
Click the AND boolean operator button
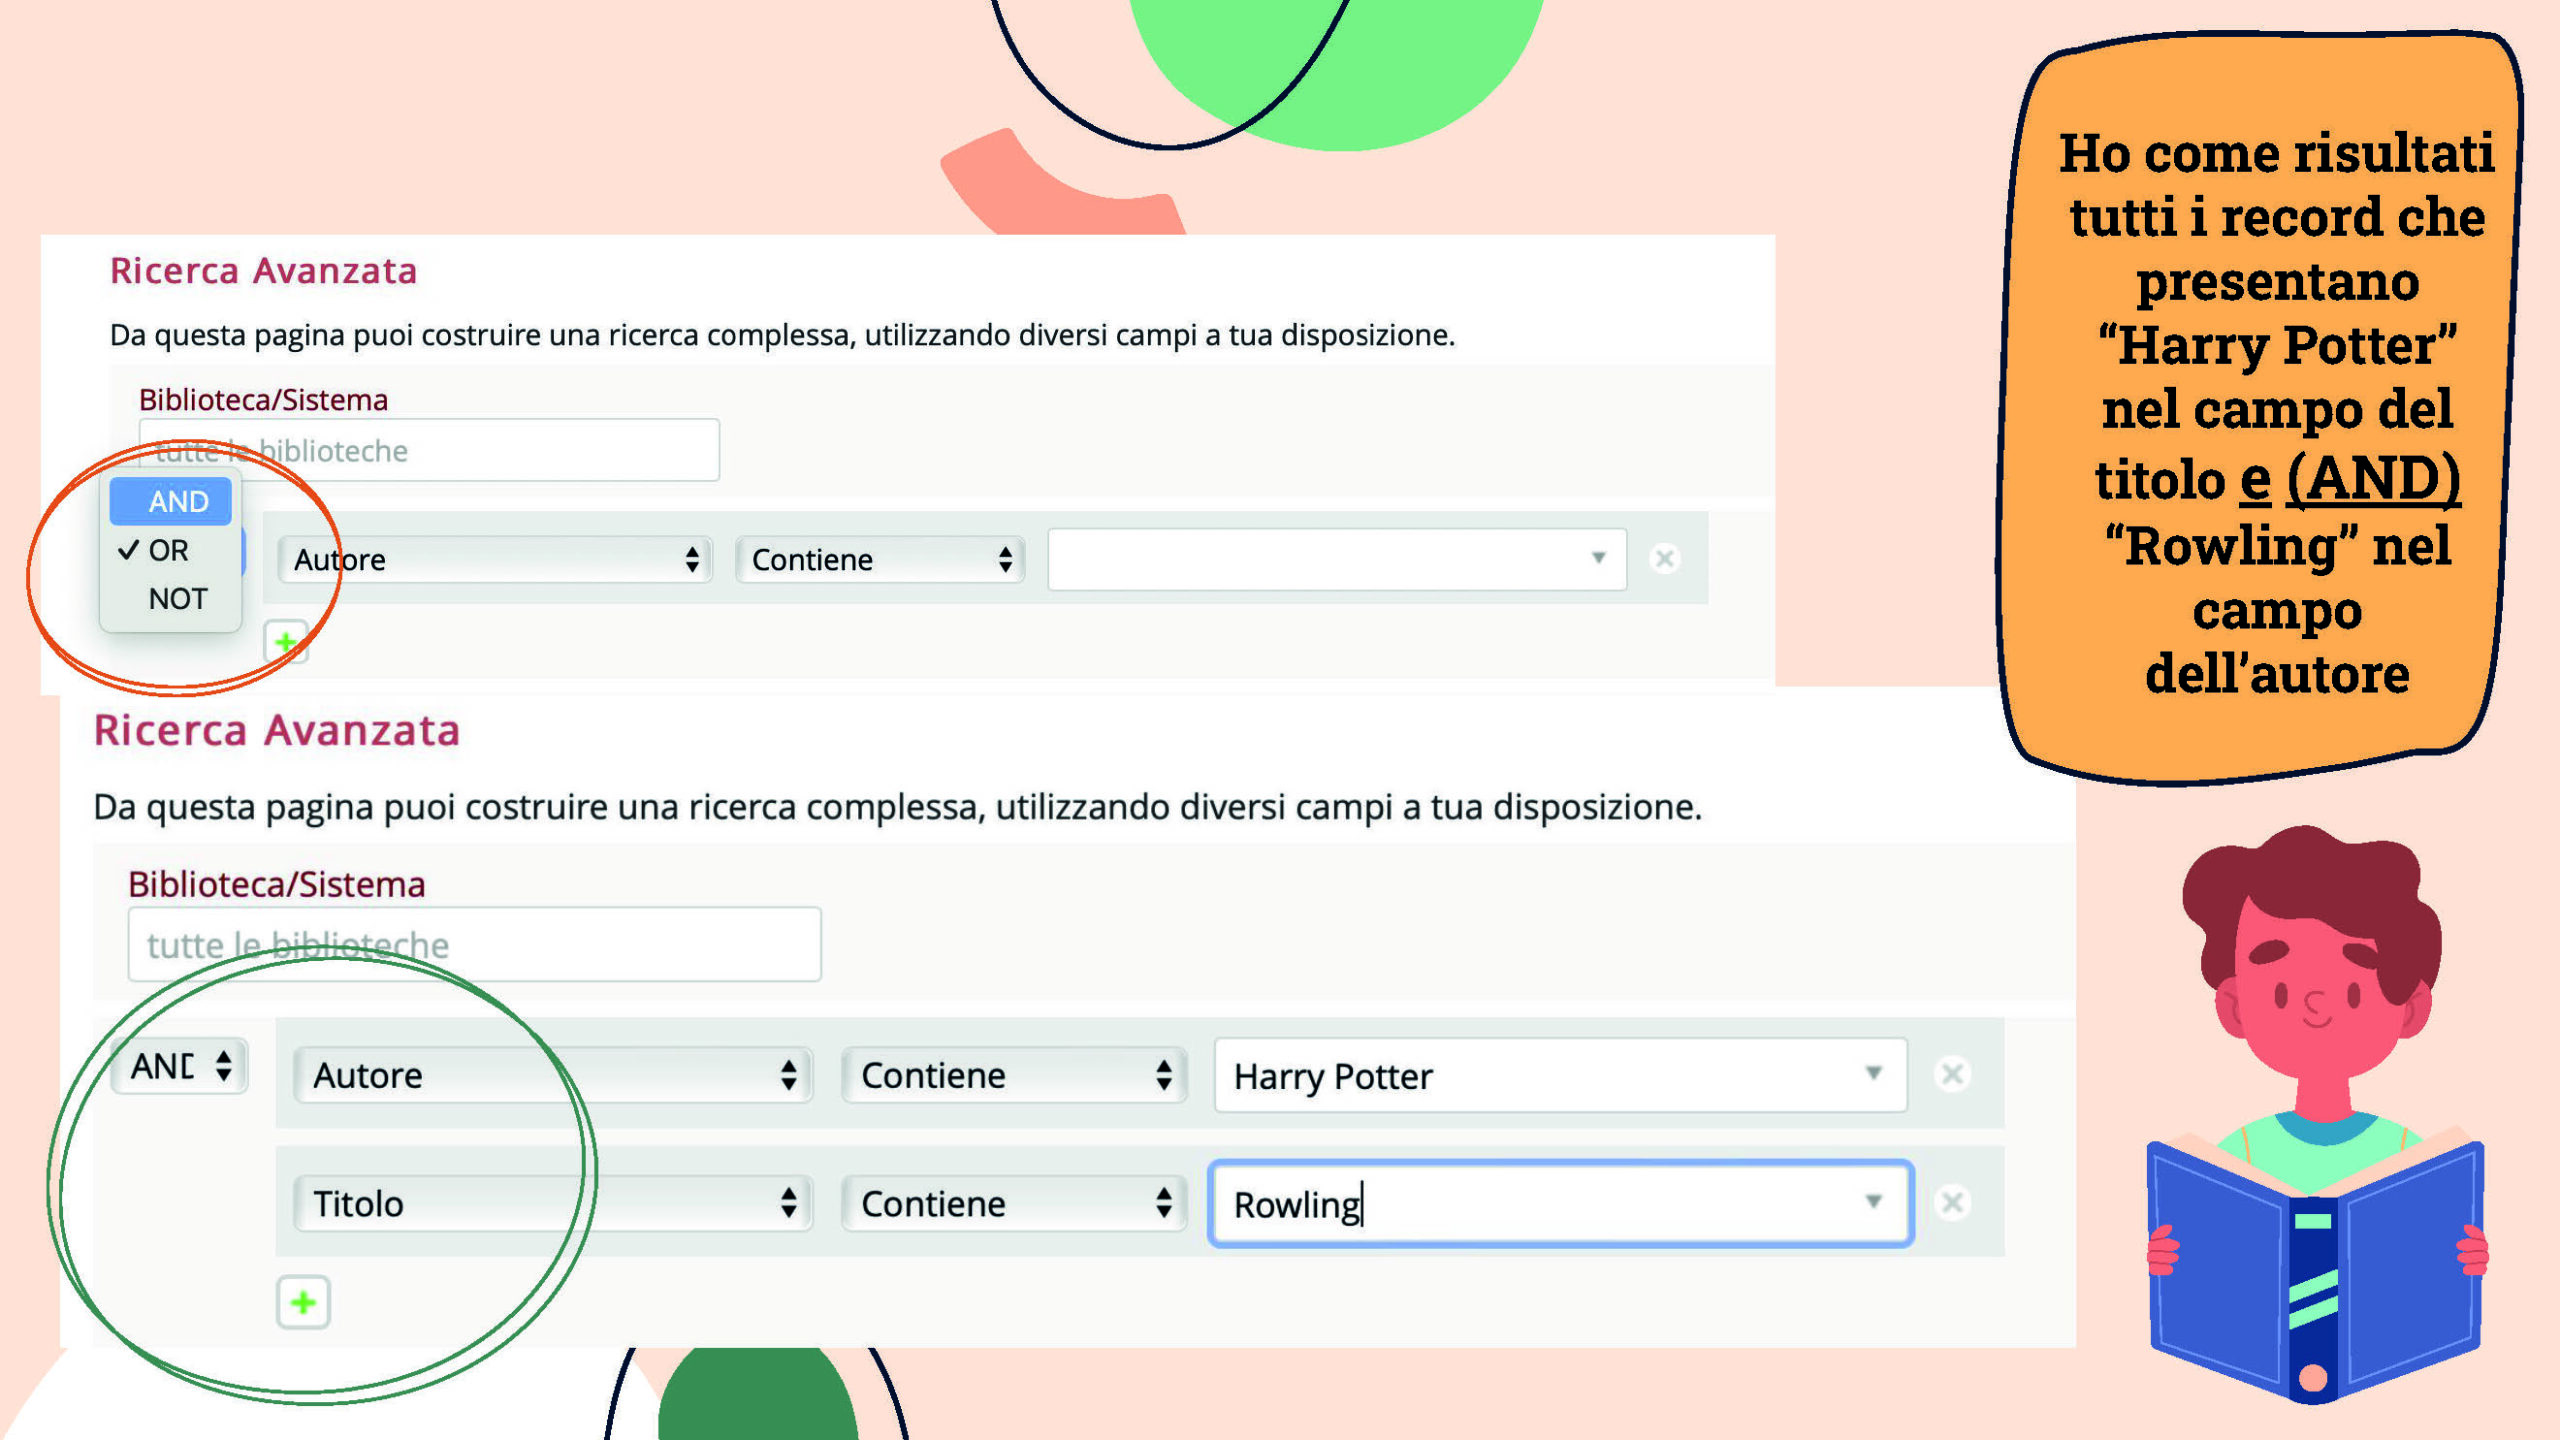[178, 503]
